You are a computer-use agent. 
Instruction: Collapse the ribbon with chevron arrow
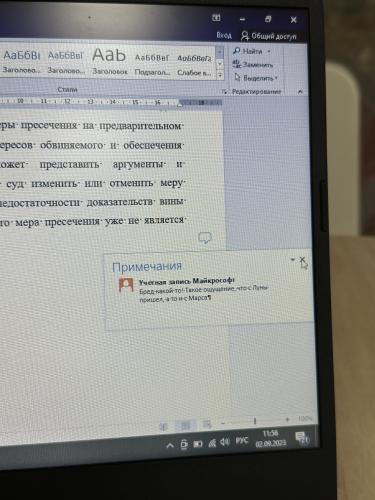pos(300,92)
